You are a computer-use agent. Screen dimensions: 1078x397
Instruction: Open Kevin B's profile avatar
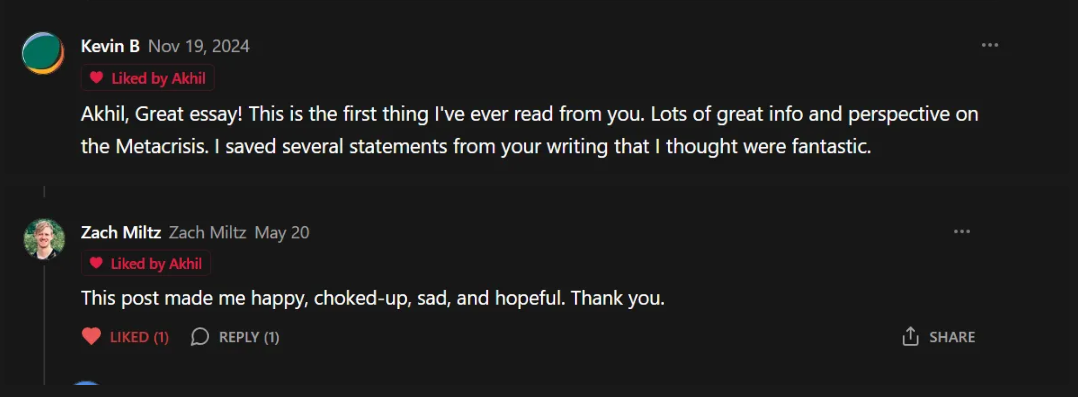[x=43, y=53]
